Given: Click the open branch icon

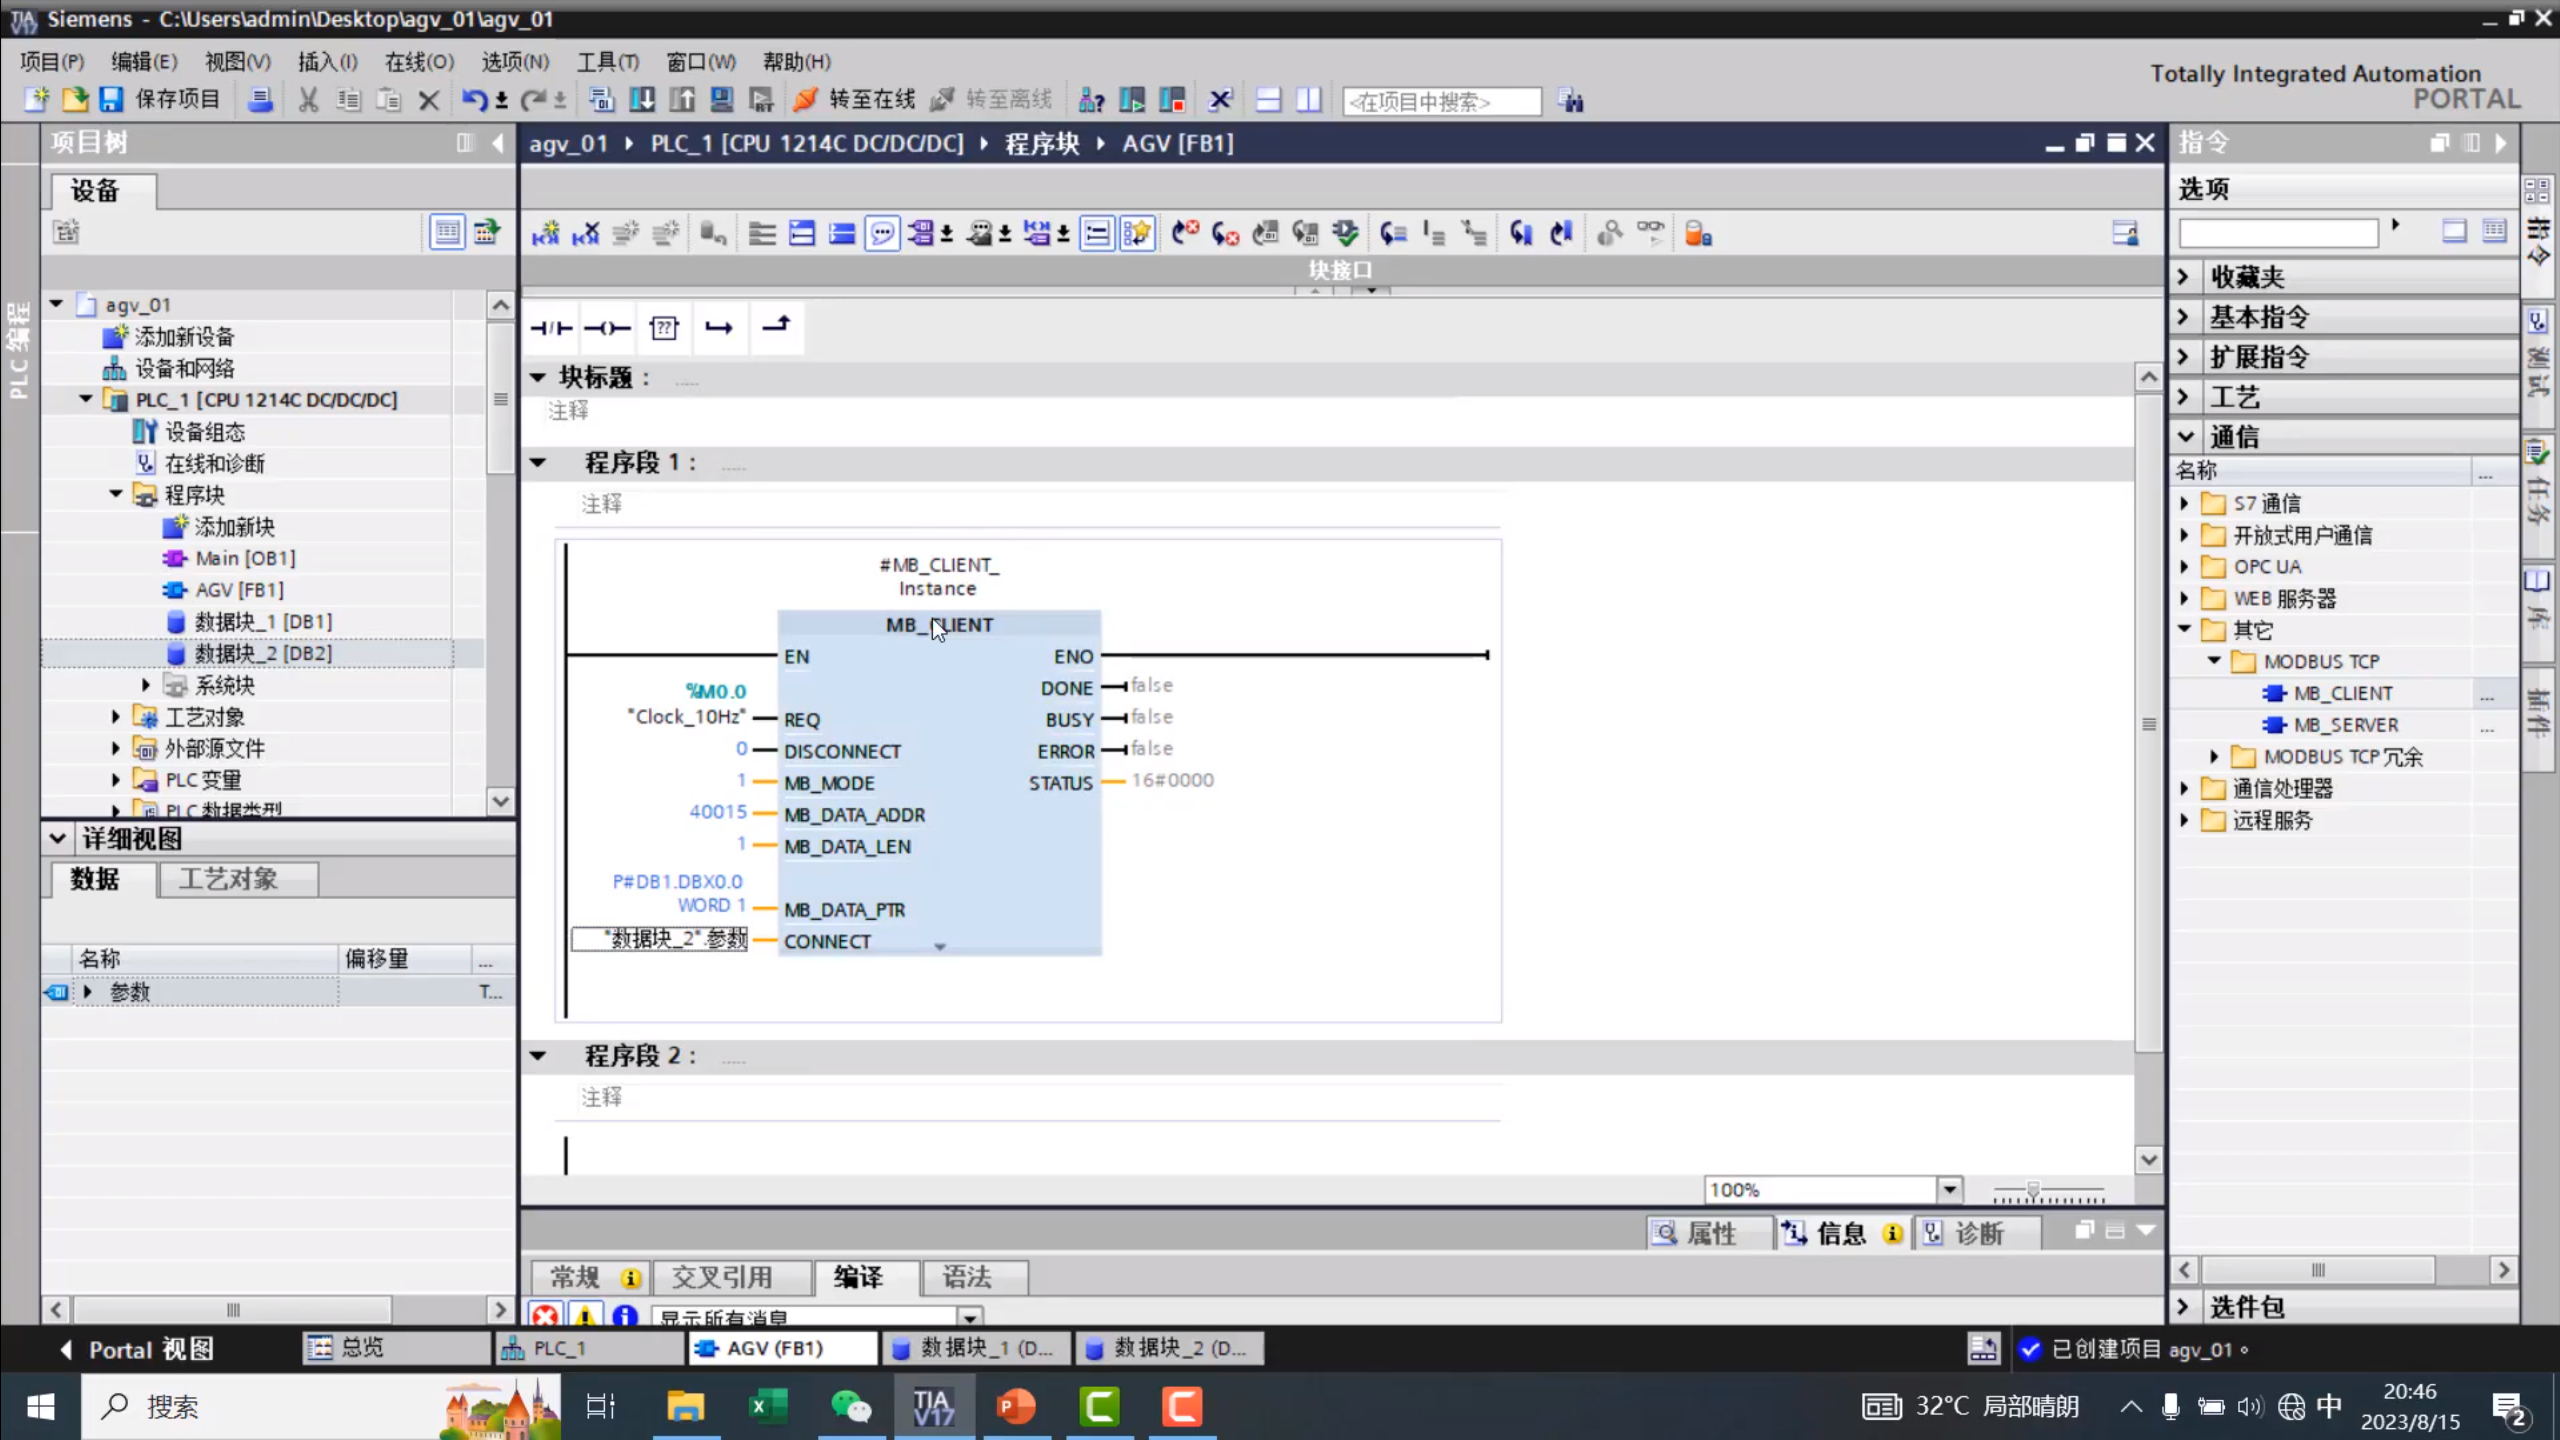Looking at the screenshot, I should click(719, 328).
